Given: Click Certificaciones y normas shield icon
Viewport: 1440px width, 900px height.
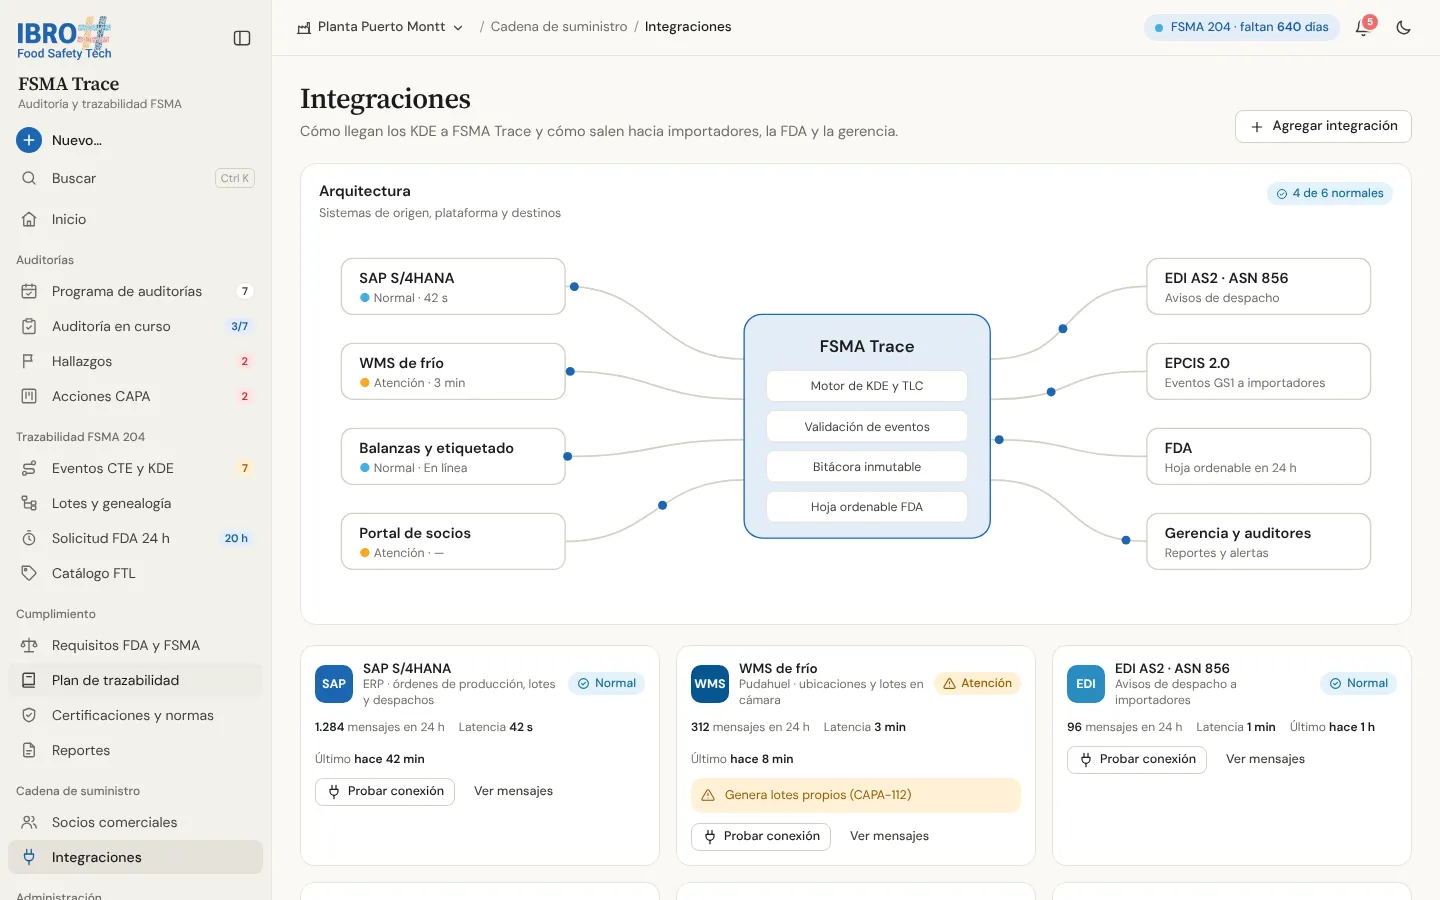Looking at the screenshot, I should [x=29, y=715].
